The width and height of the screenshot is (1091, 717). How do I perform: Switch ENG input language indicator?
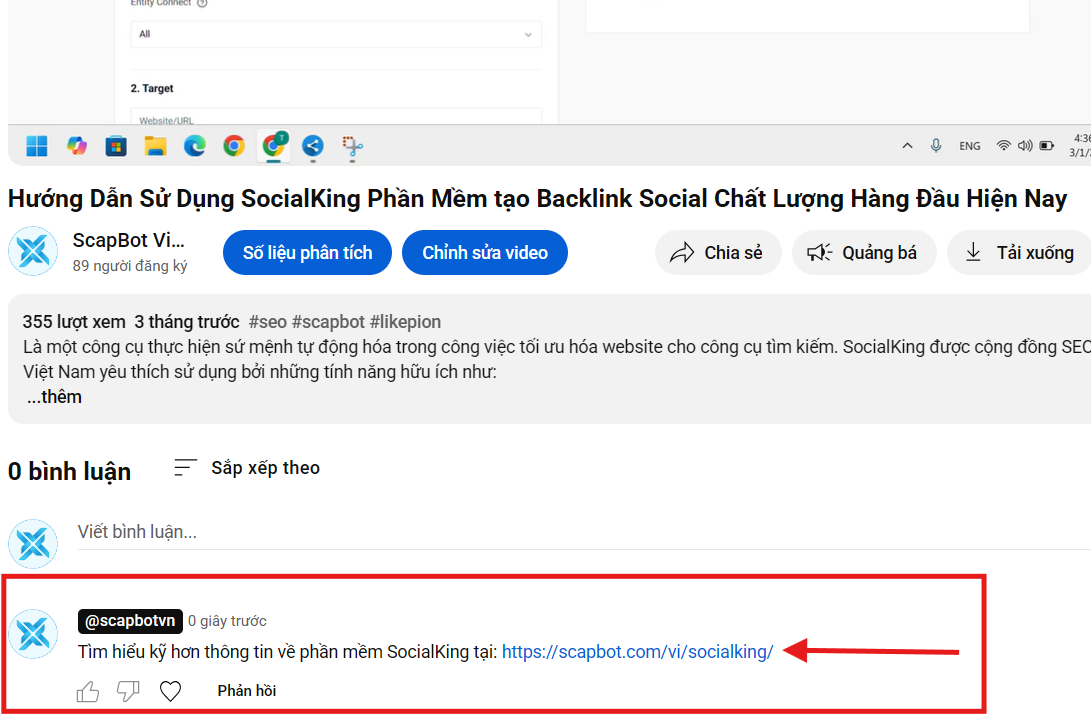[970, 145]
